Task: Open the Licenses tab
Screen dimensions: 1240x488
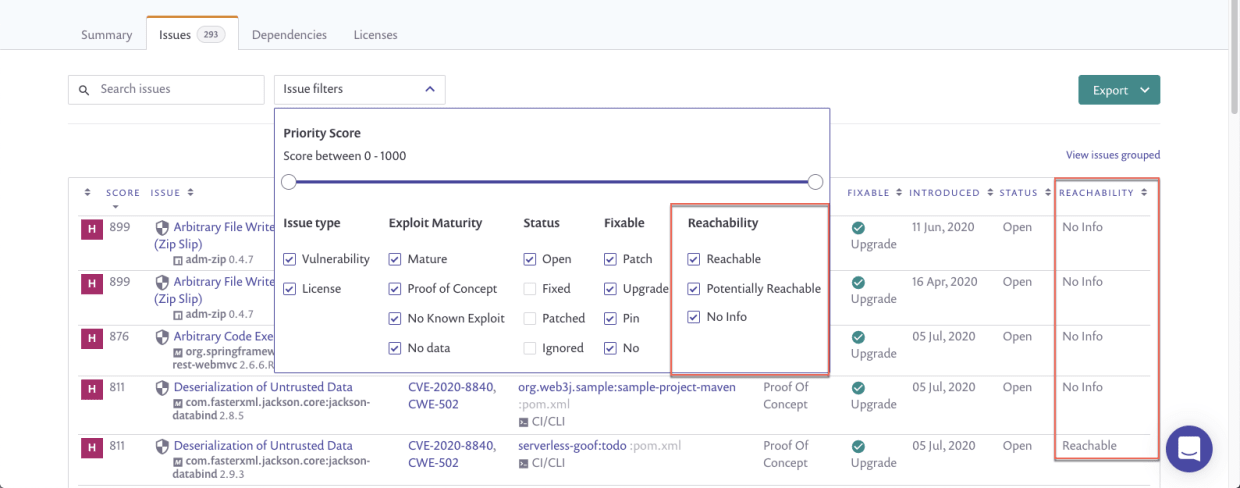Action: (375, 35)
